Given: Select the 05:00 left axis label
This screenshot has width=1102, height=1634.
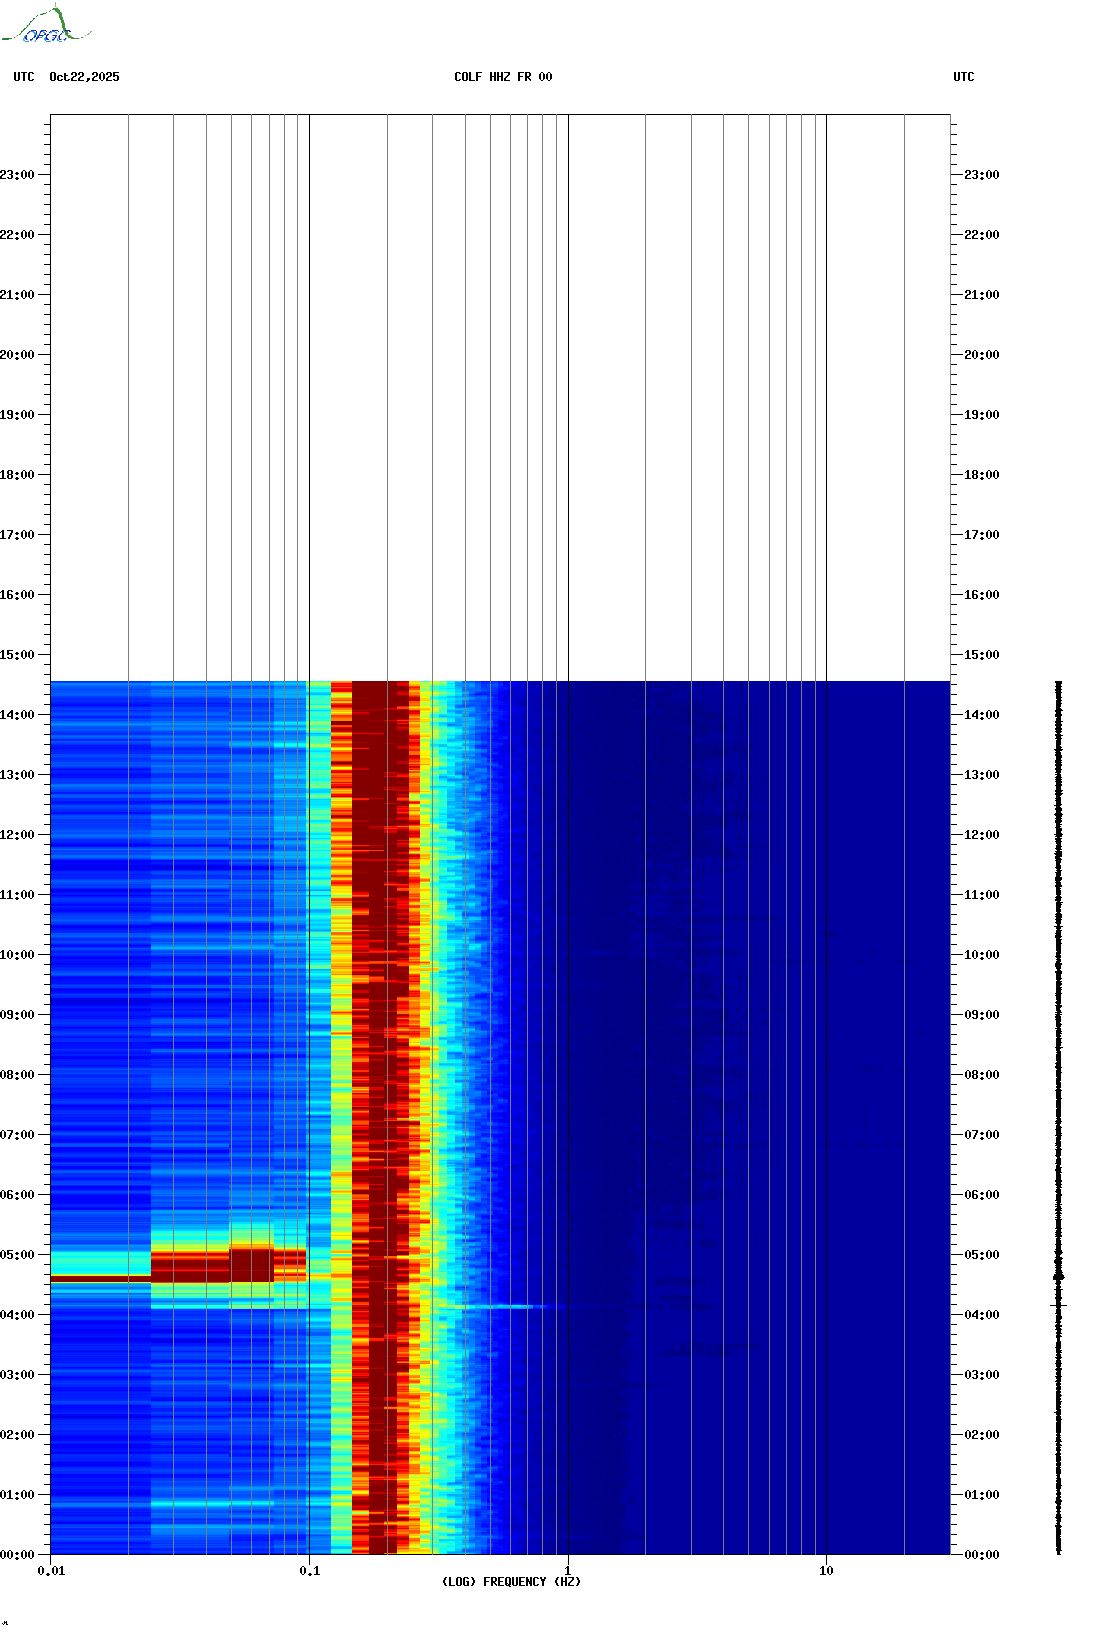Looking at the screenshot, I should click(17, 1255).
